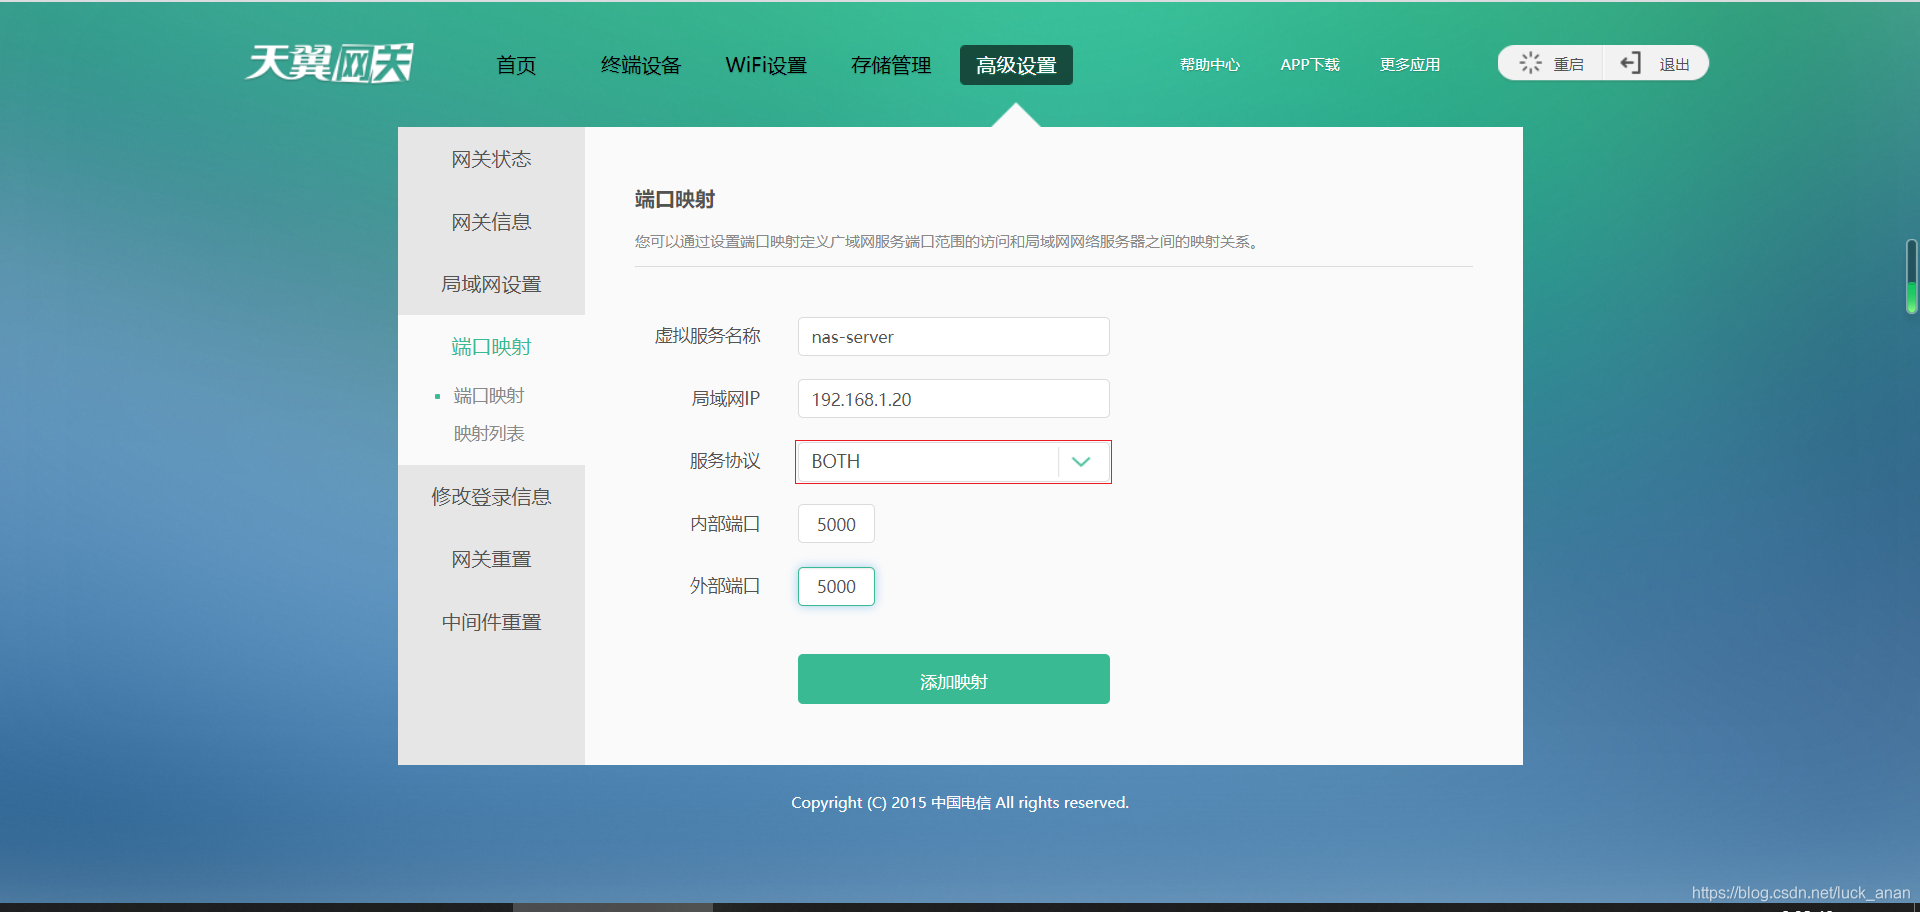Switch to the 首页 menu item

516,65
